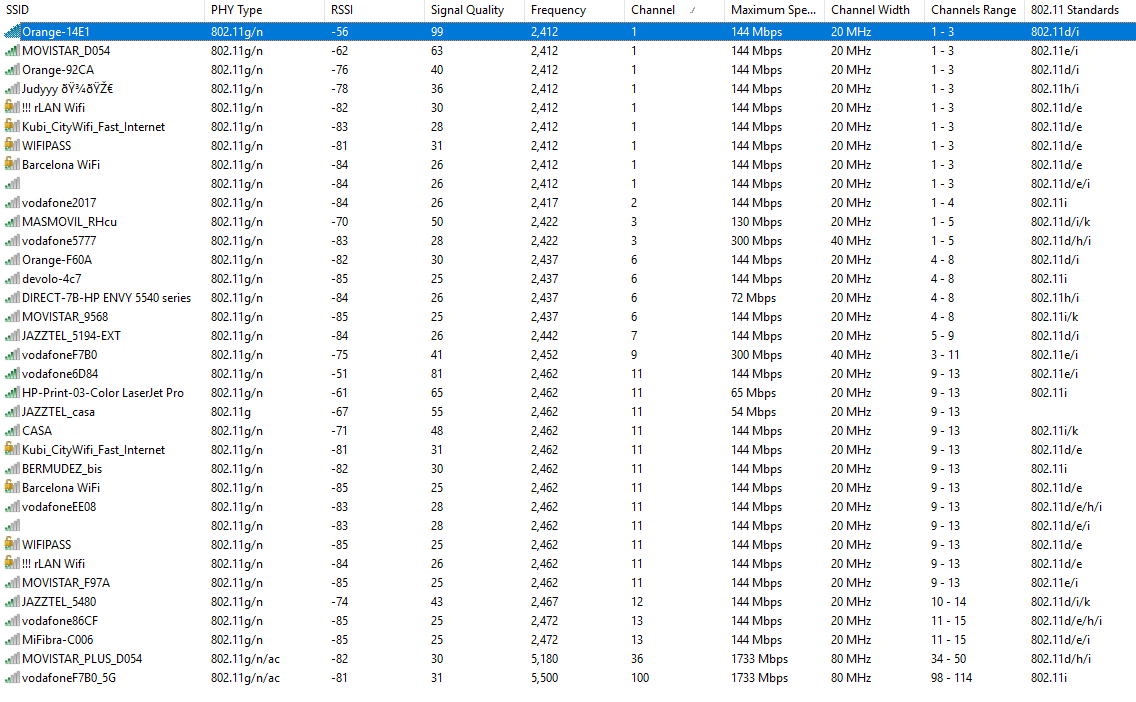Click RSSI value -51 of vodafone6D84
Screen dimensions: 1136x702
tap(339, 374)
